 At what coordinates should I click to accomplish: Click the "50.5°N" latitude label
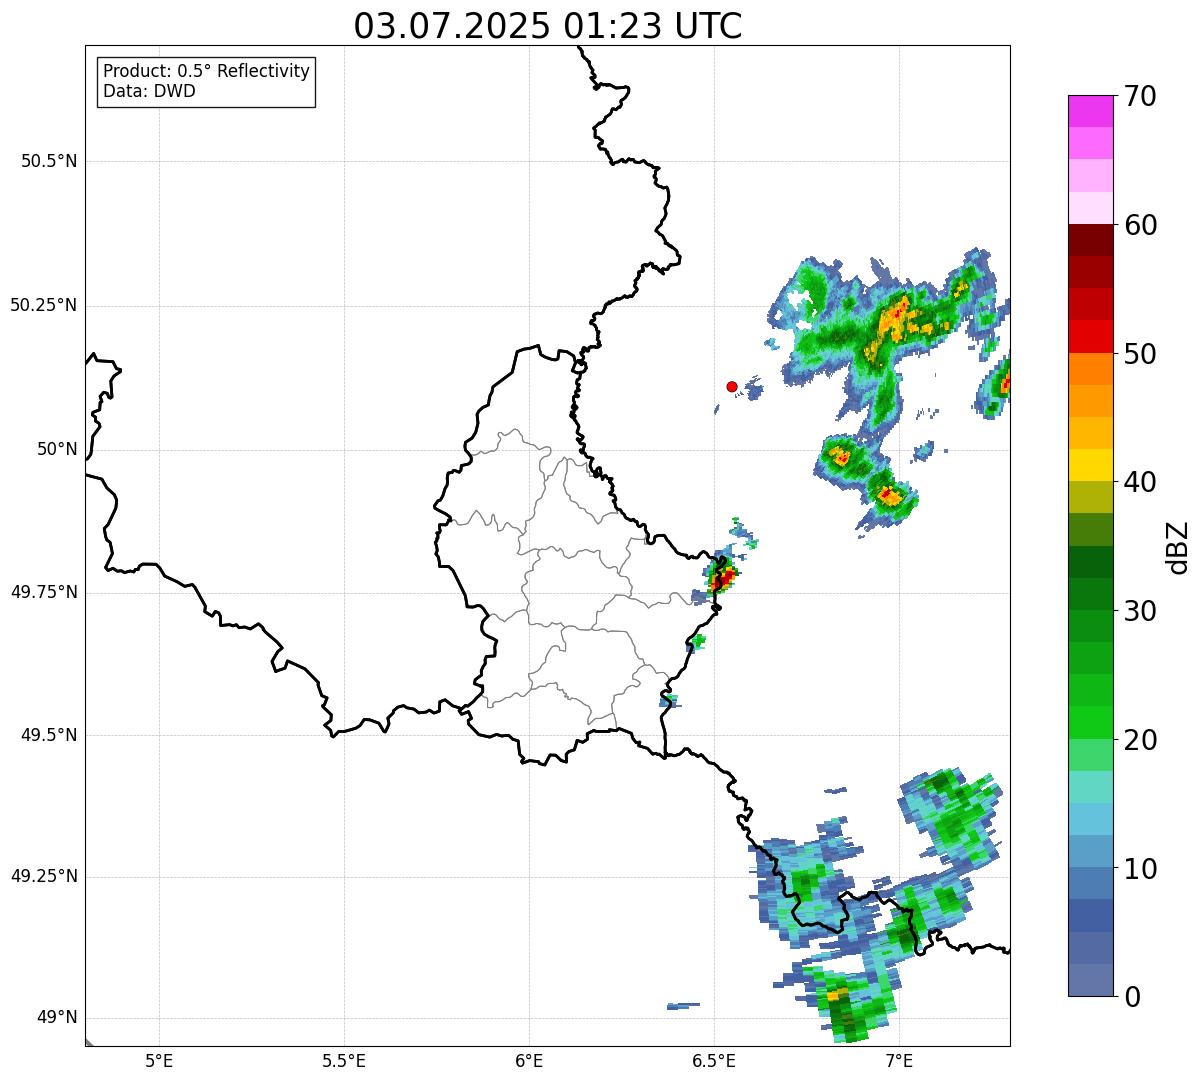coord(49,161)
